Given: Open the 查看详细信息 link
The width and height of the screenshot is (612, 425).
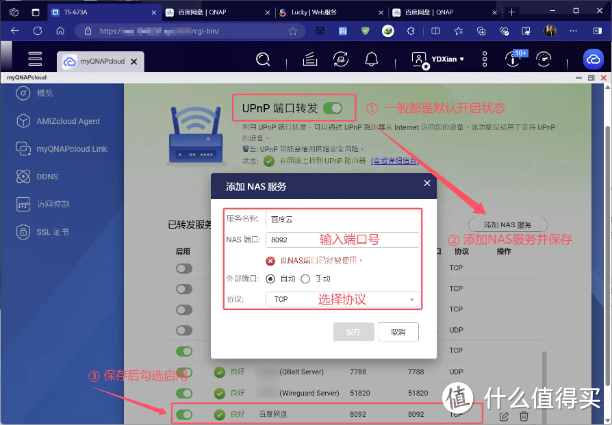Looking at the screenshot, I should click(x=394, y=161).
